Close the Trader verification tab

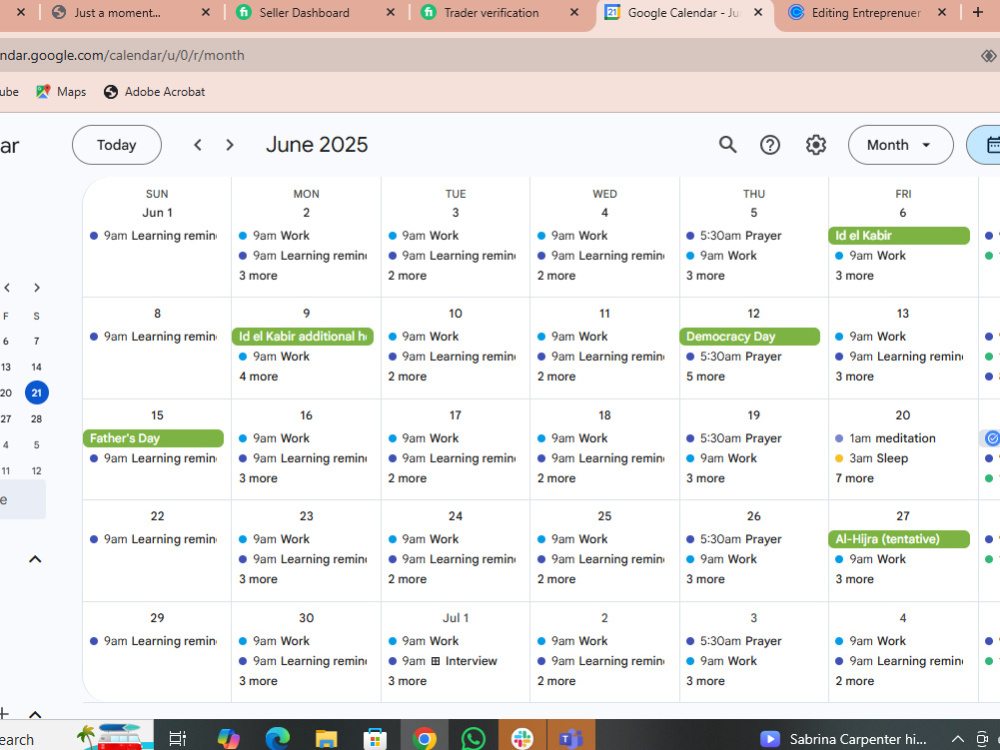tap(574, 12)
